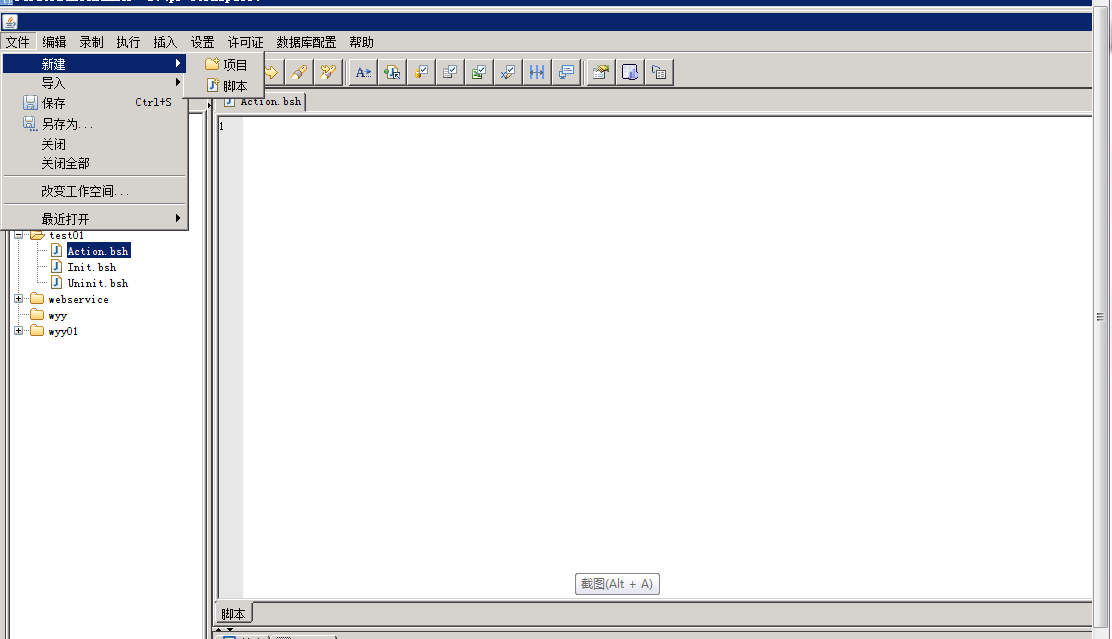Click inside the script editor text area
This screenshot has width=1112, height=639.
660,350
